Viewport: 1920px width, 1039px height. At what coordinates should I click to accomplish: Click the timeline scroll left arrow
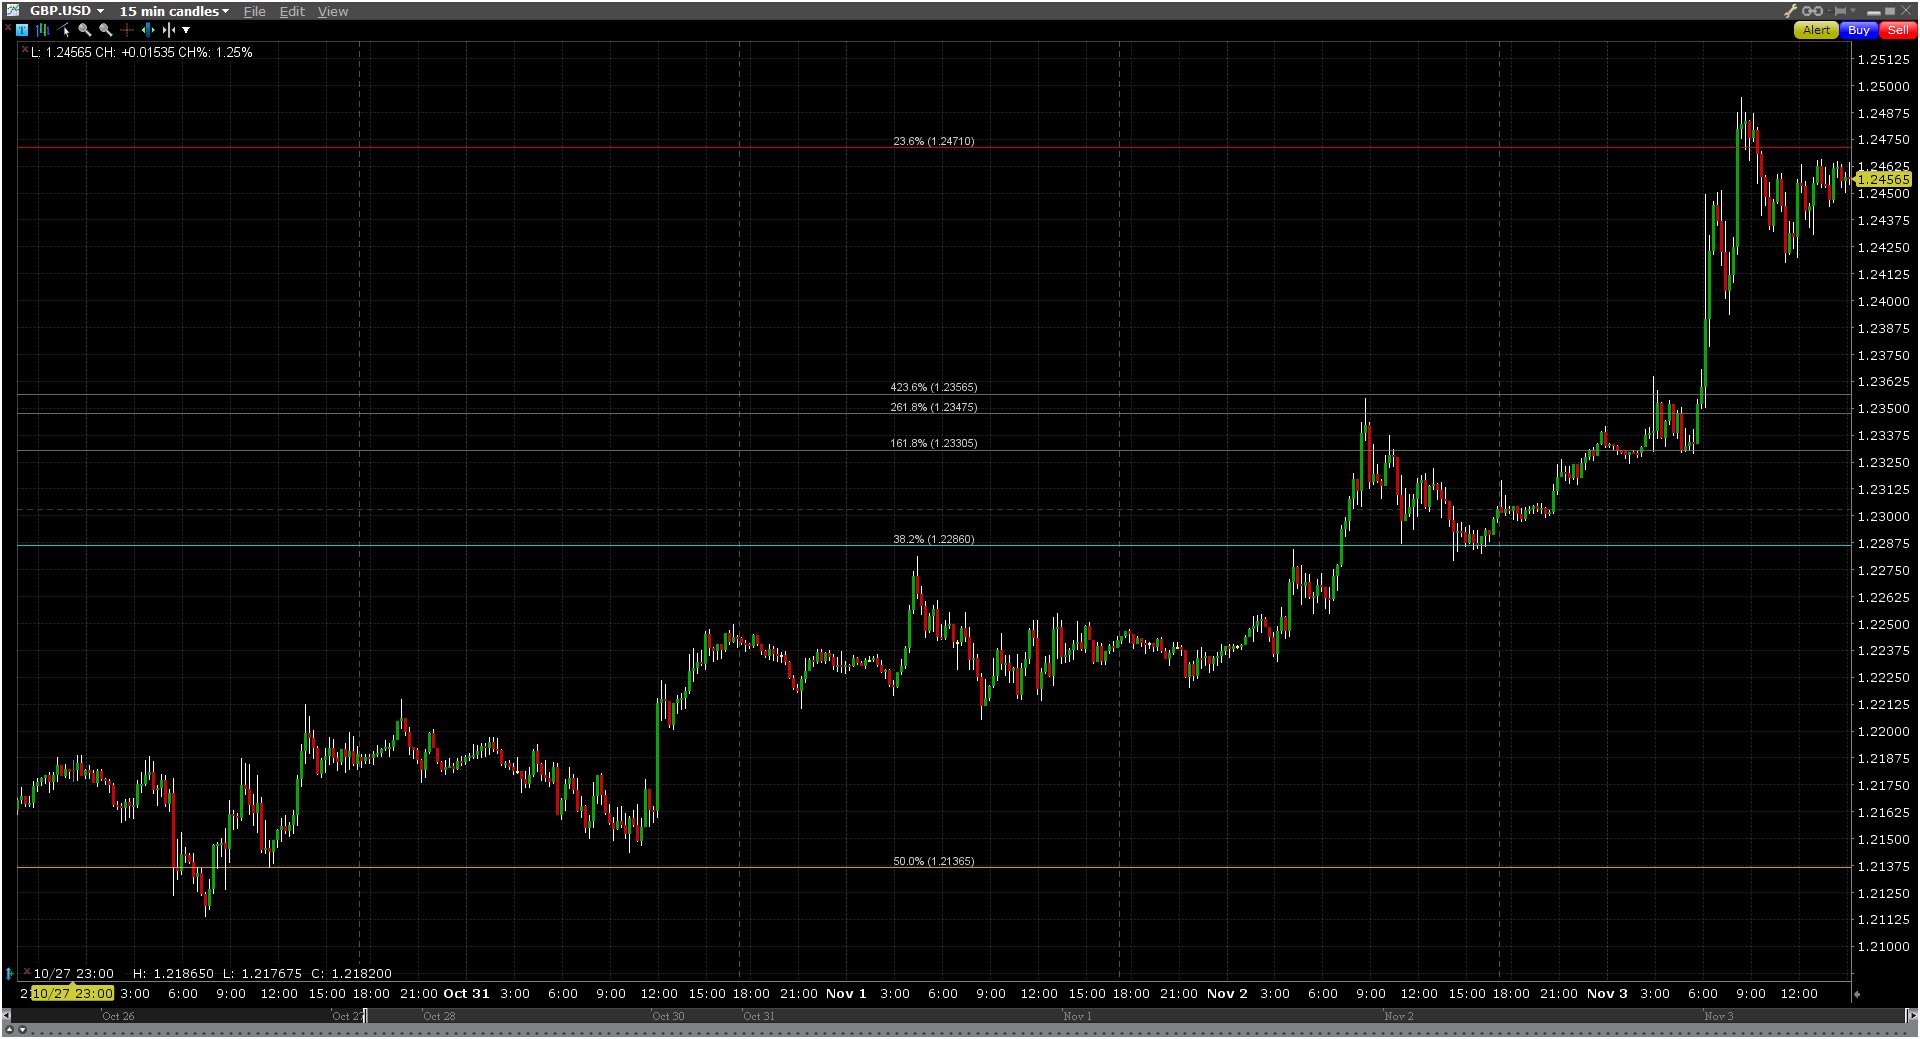coord(7,1016)
